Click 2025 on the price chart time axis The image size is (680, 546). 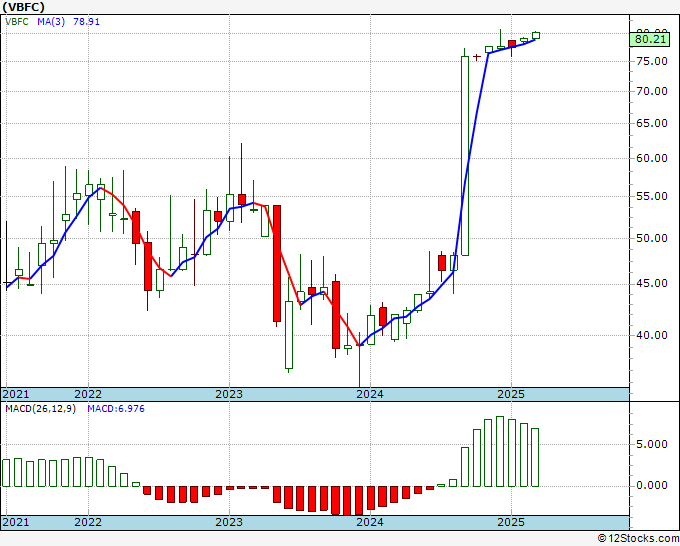[x=511, y=394]
